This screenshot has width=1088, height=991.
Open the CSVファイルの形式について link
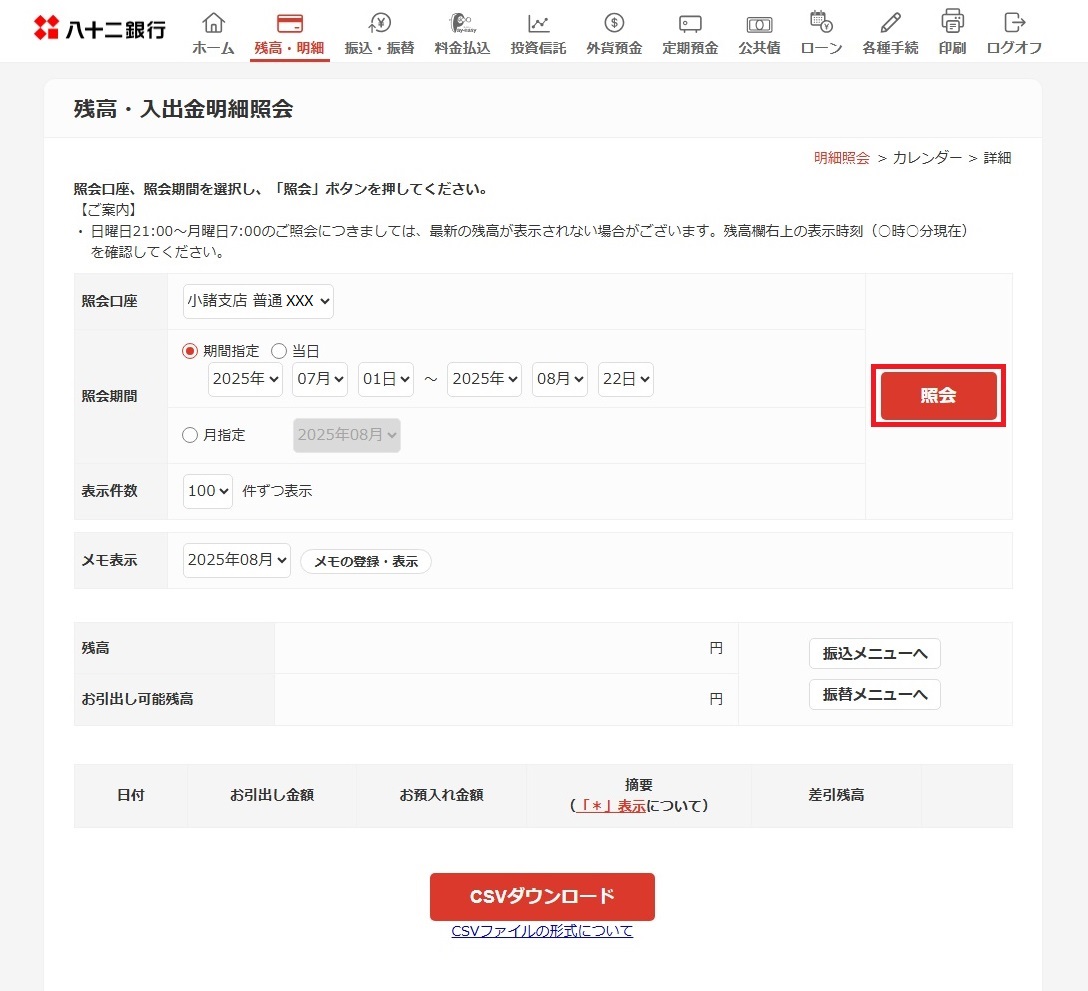542,931
